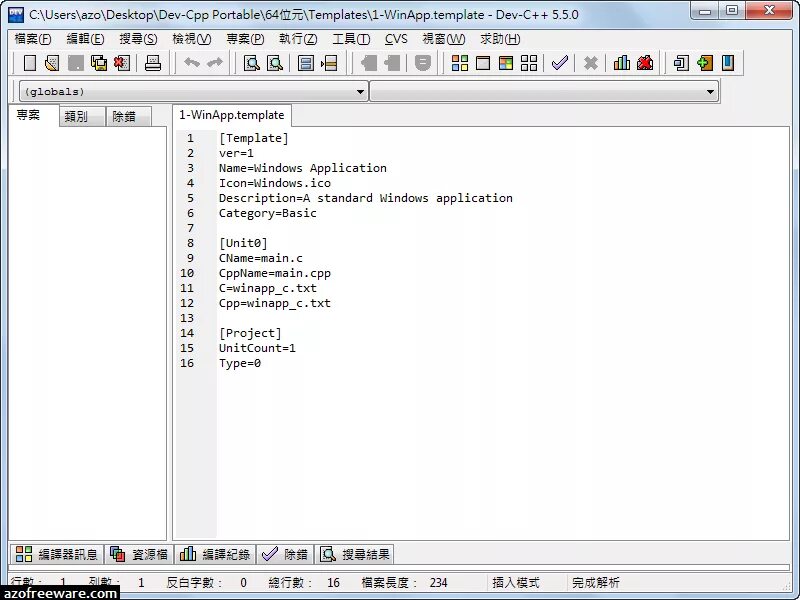Open the 檔案(F) menu
Screen dimensions: 800x600
[x=33, y=39]
